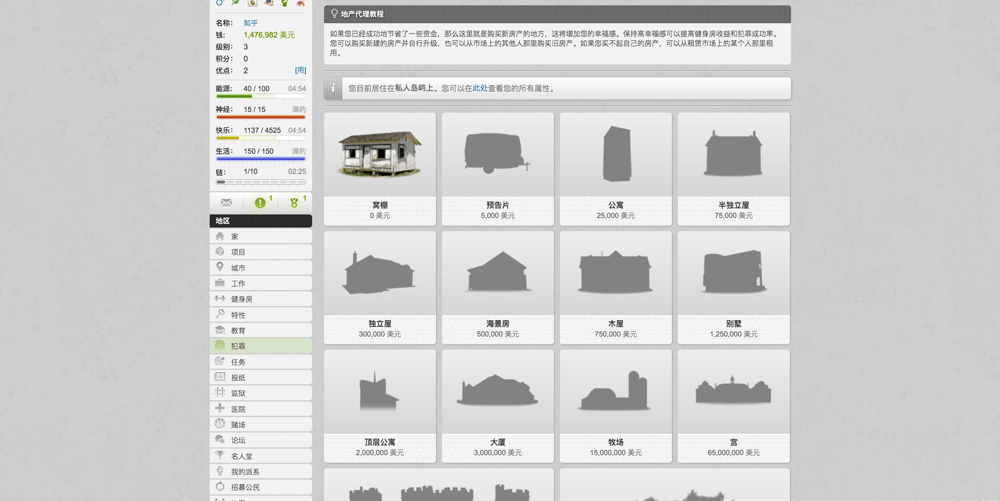Click the prison bars icon beside 监狱
The image size is (1000, 501).
coord(220,393)
